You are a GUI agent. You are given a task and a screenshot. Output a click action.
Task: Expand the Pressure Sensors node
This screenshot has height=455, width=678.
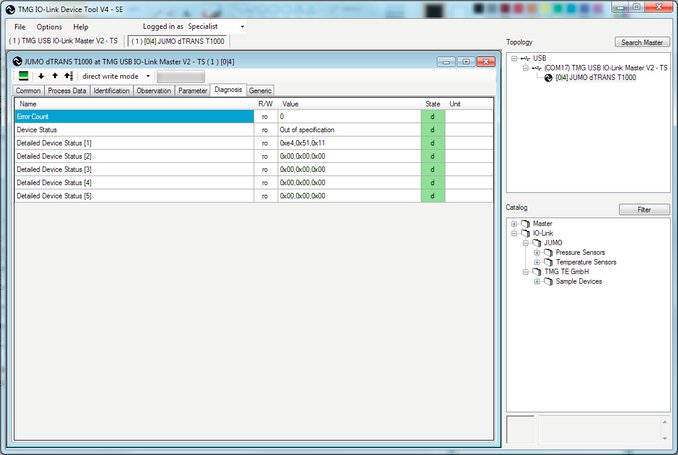click(x=537, y=253)
